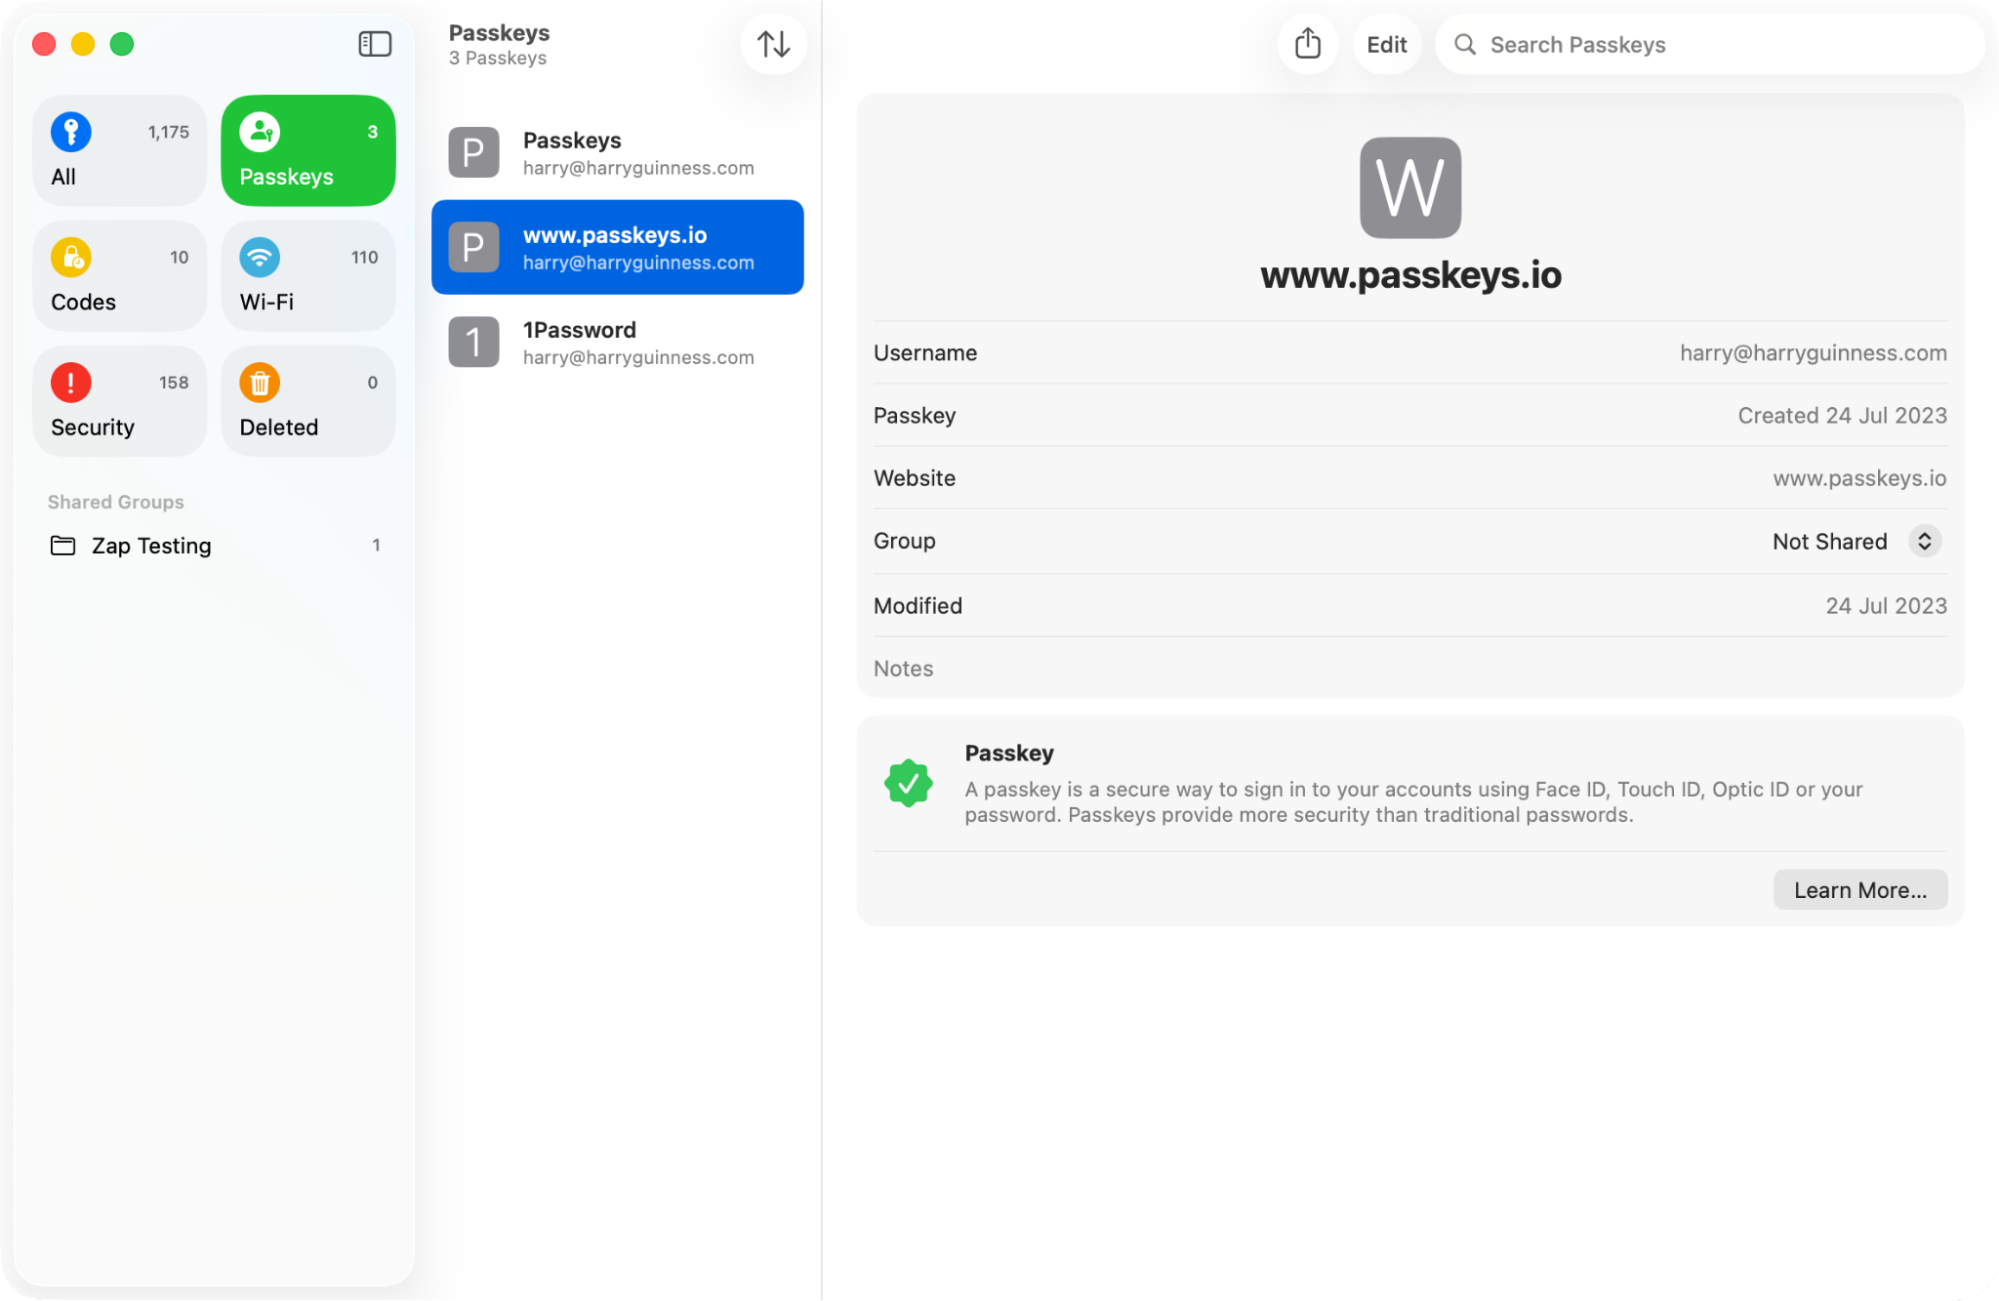Click the Search Passkeys field
This screenshot has height=1301, width=1999.
tap(1709, 44)
